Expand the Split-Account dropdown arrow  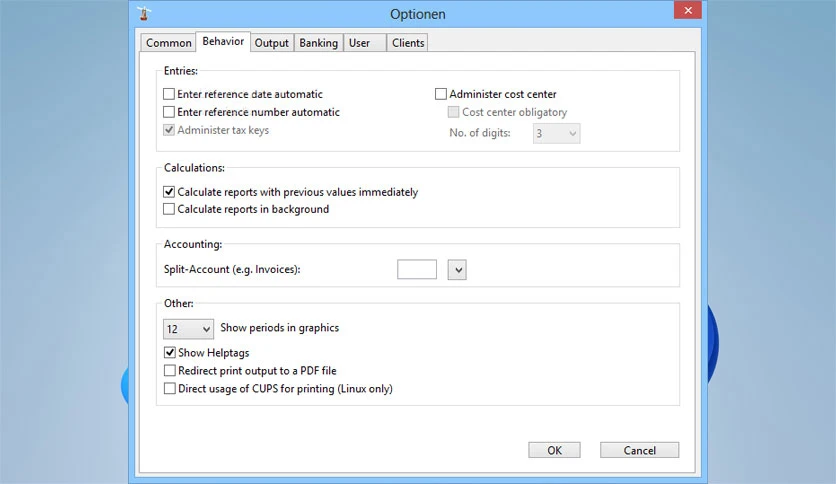(x=457, y=270)
